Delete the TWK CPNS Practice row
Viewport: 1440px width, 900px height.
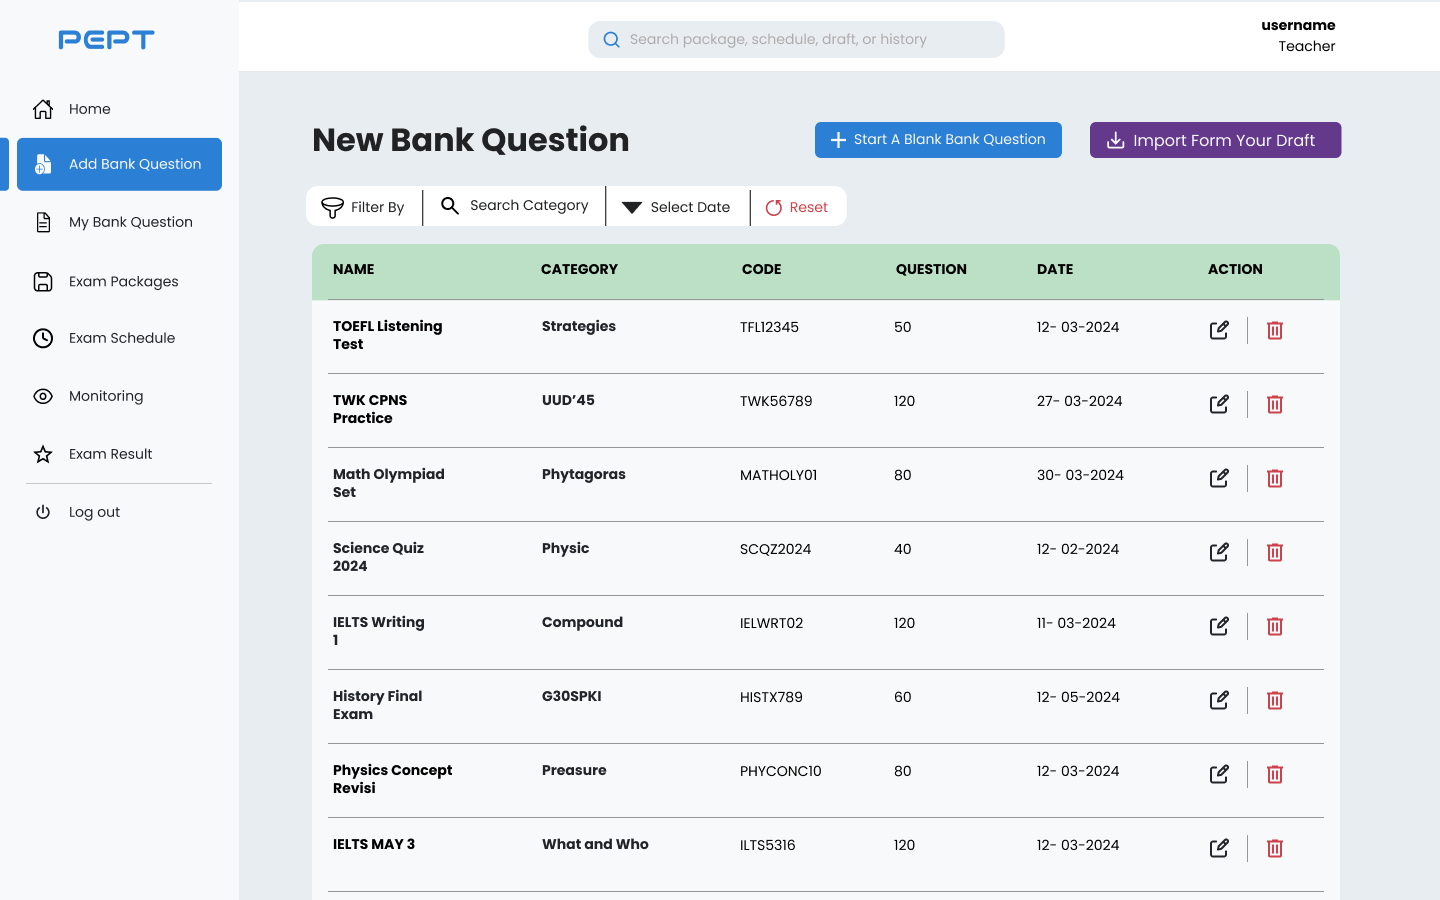point(1275,404)
